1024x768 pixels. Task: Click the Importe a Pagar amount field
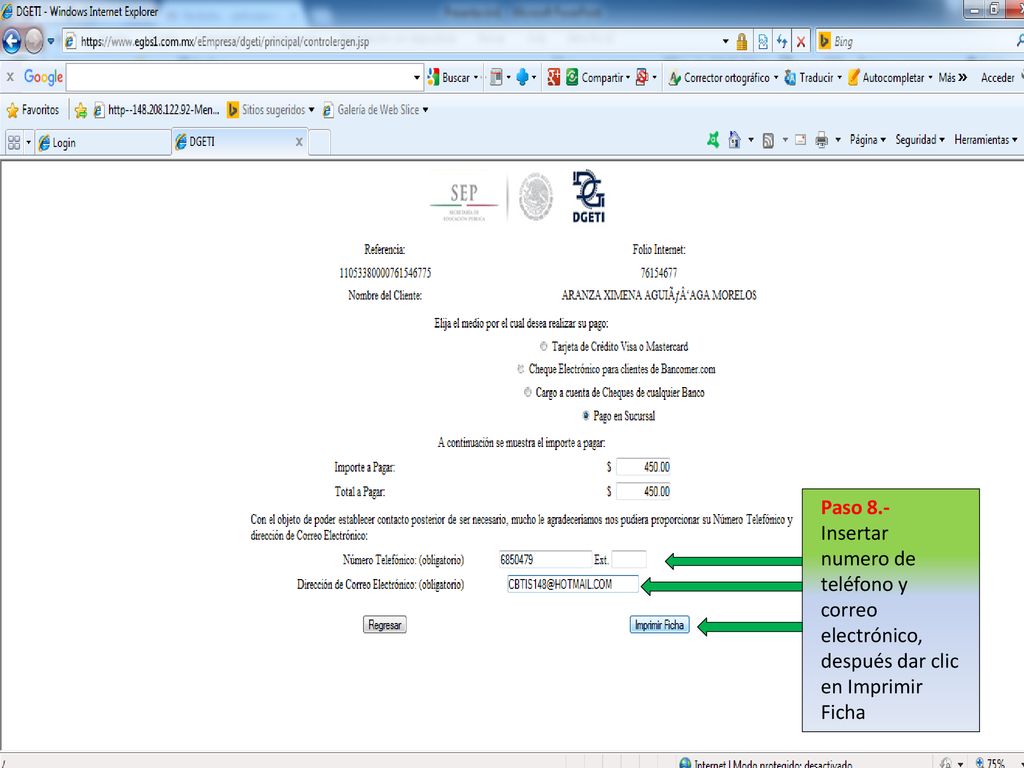pyautogui.click(x=643, y=467)
